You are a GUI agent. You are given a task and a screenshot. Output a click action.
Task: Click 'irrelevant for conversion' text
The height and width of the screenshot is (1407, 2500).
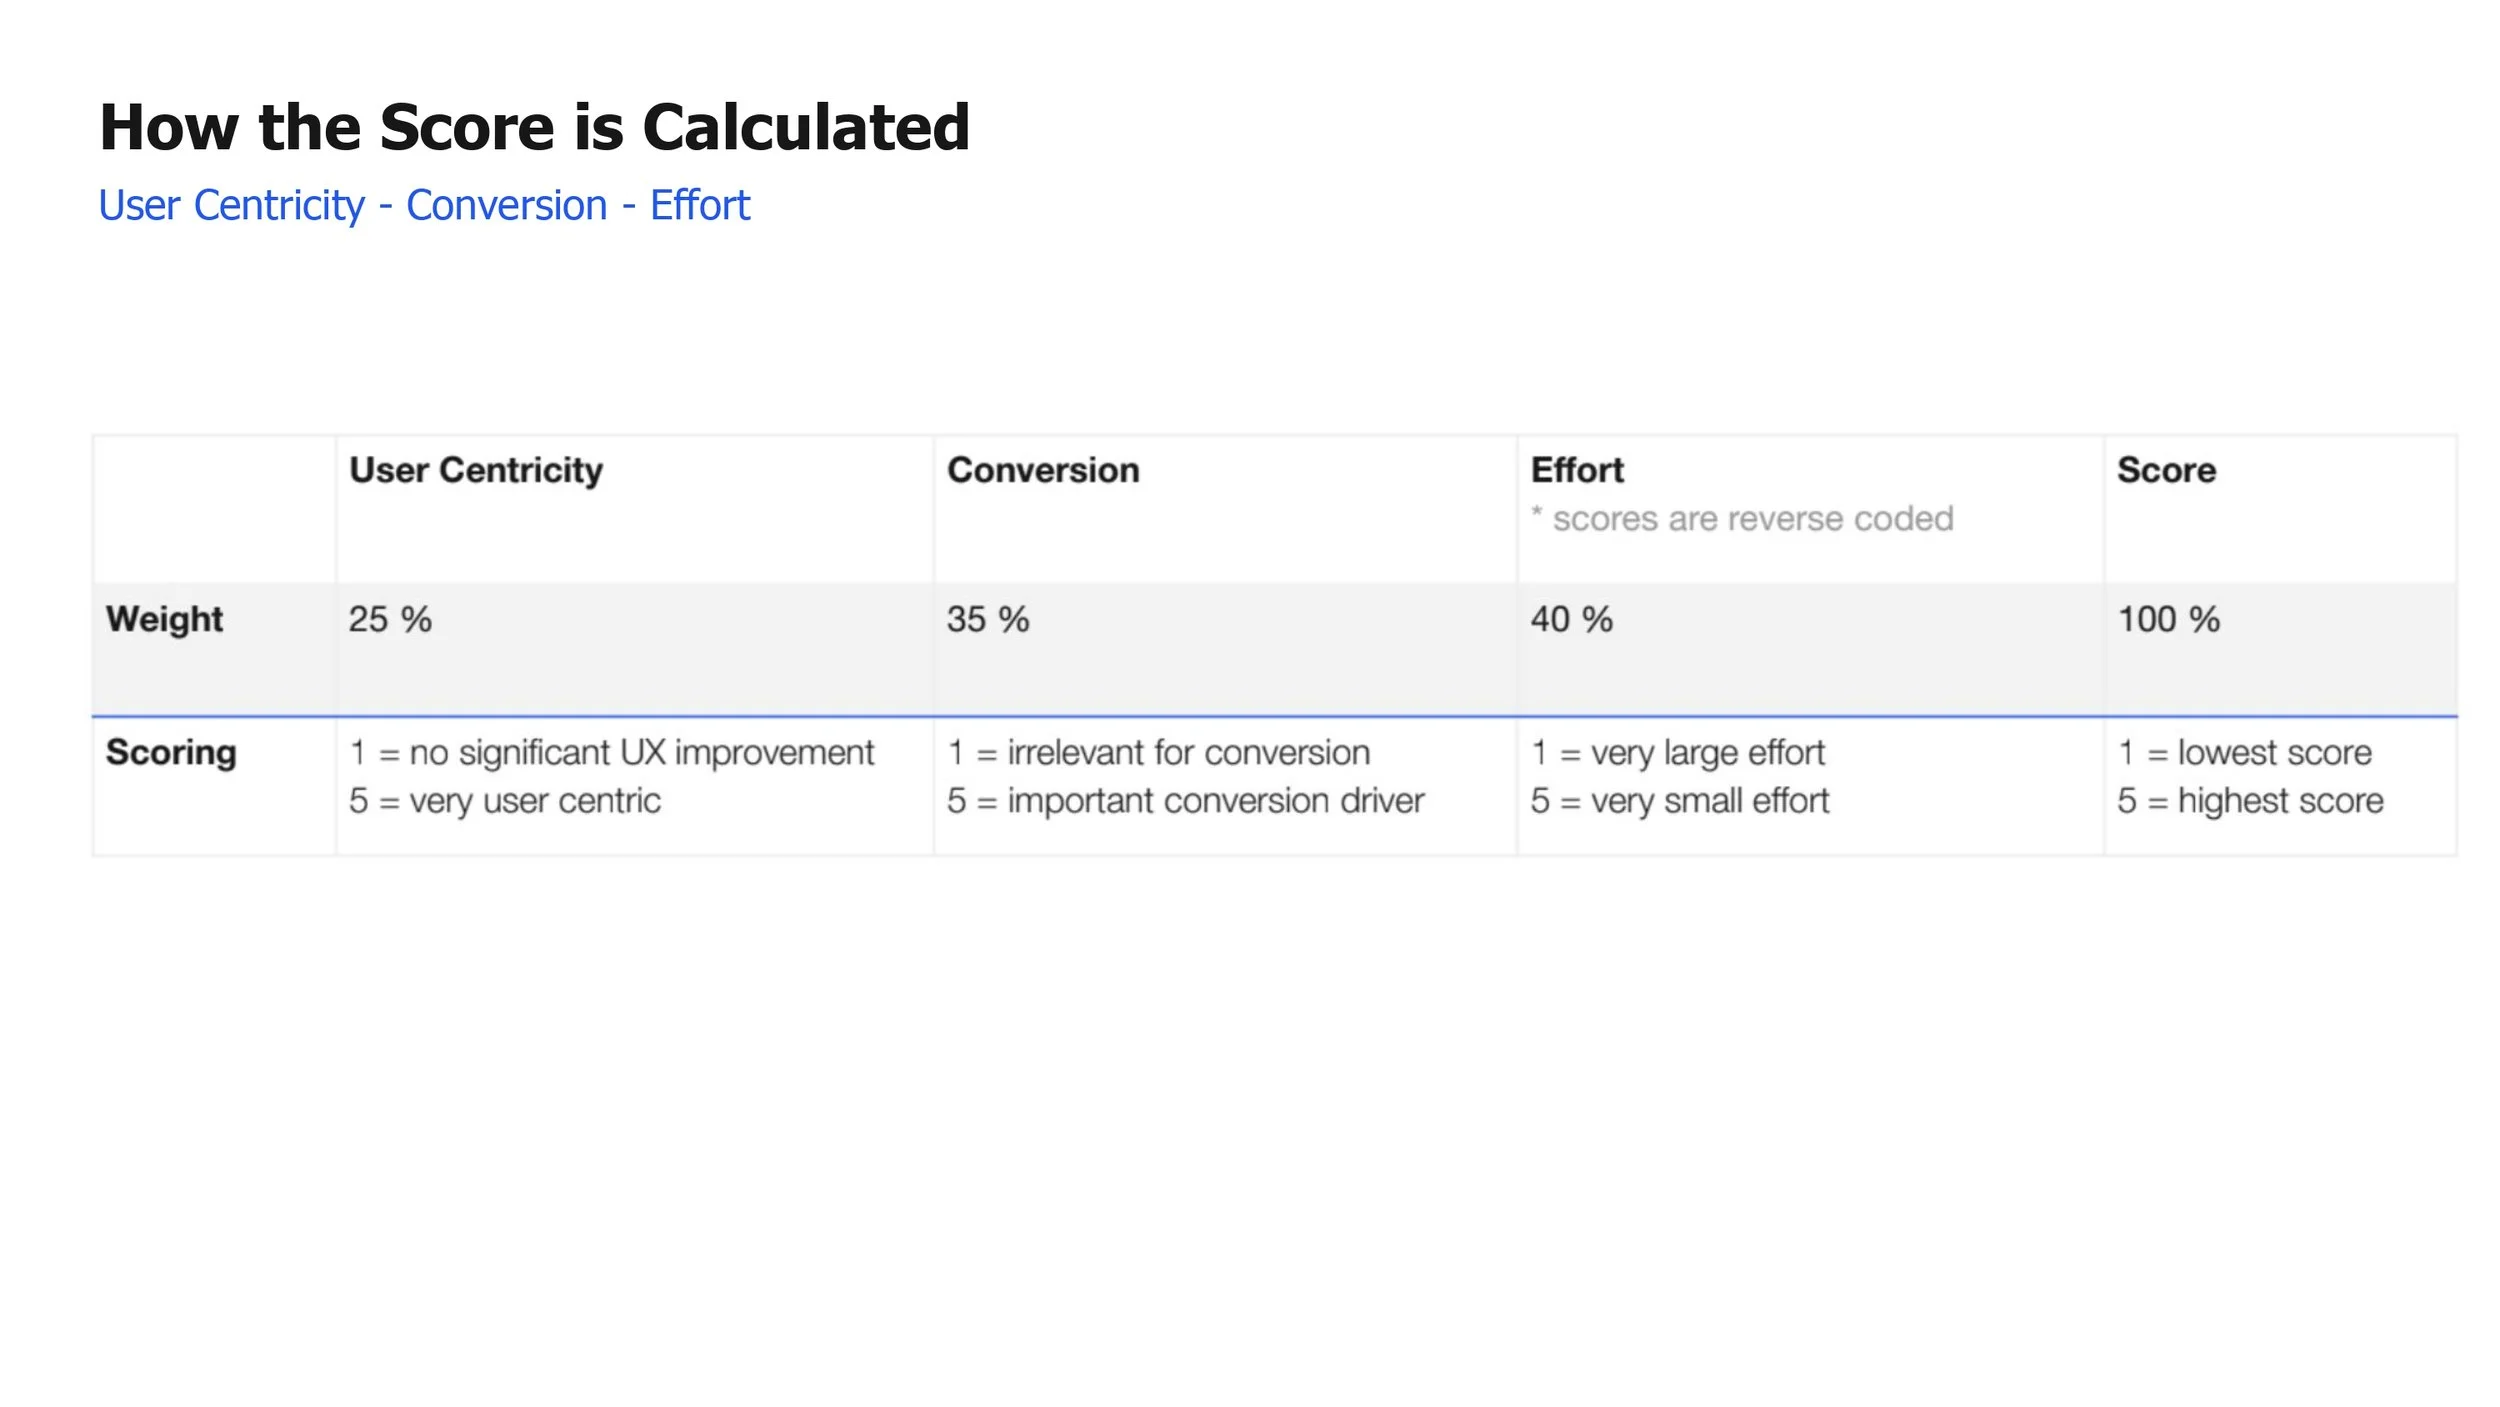1189,753
